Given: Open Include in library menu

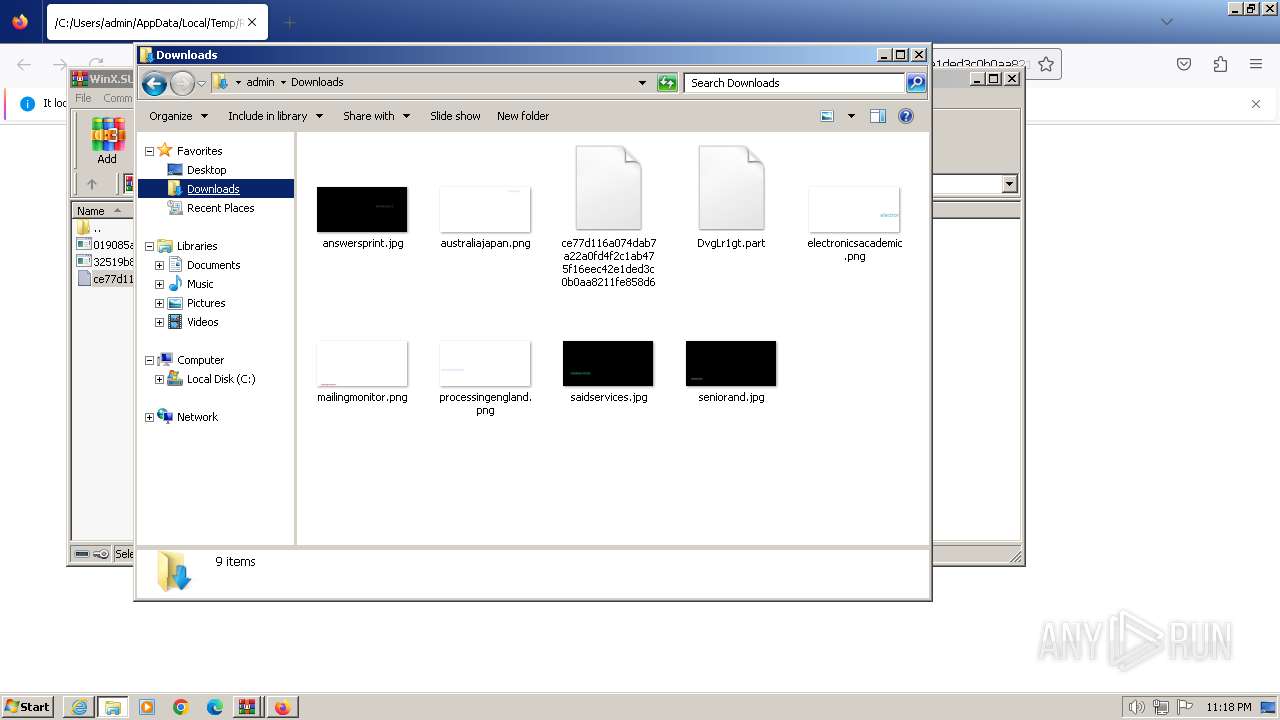Looking at the screenshot, I should [275, 116].
